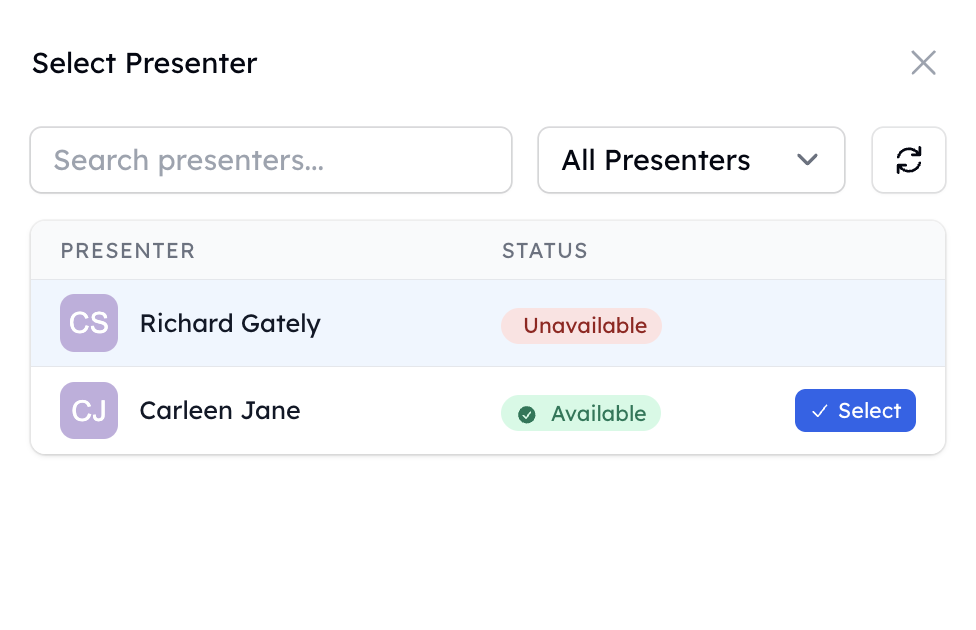Close the Select Presenter dialog

point(923,63)
